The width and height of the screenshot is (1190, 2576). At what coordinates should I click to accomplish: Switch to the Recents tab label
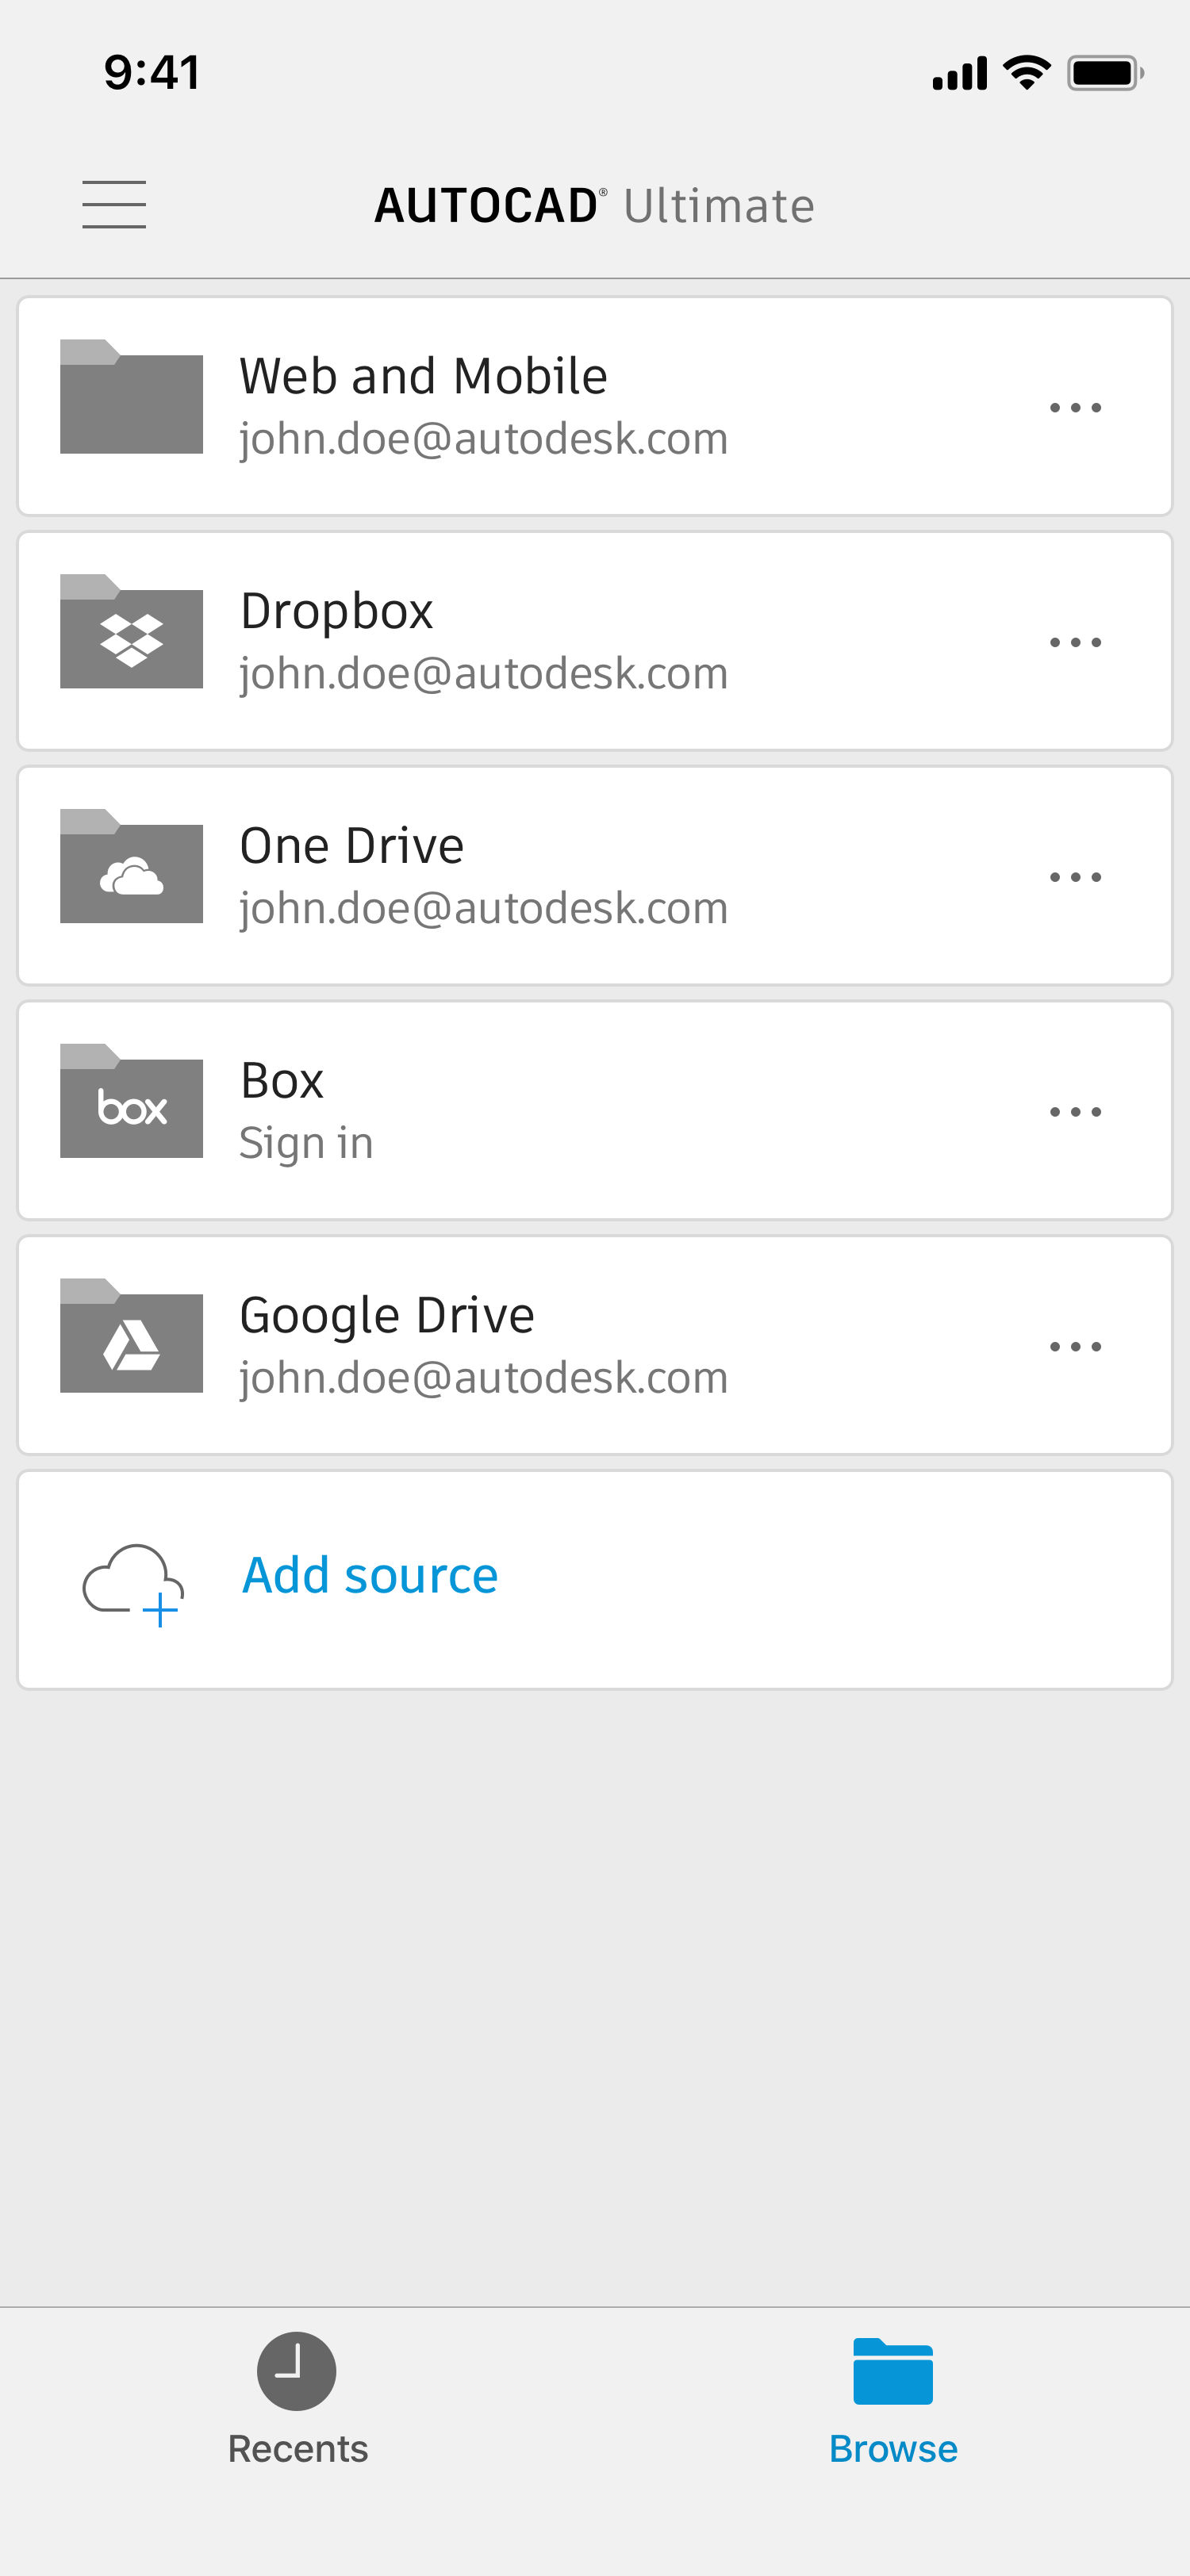pos(298,2449)
